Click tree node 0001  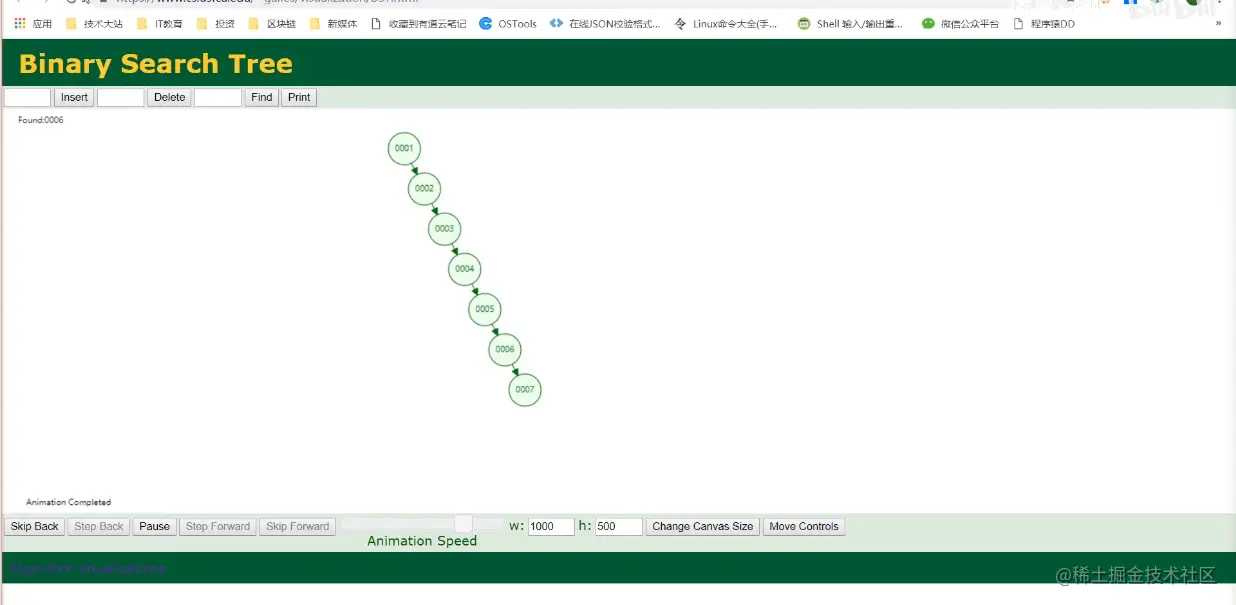pyautogui.click(x=404, y=148)
